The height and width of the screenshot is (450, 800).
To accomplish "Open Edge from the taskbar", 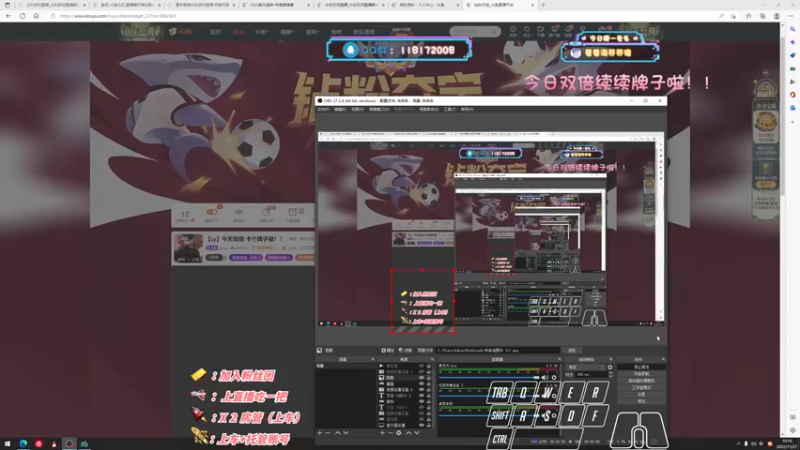I will pyautogui.click(x=23, y=444).
